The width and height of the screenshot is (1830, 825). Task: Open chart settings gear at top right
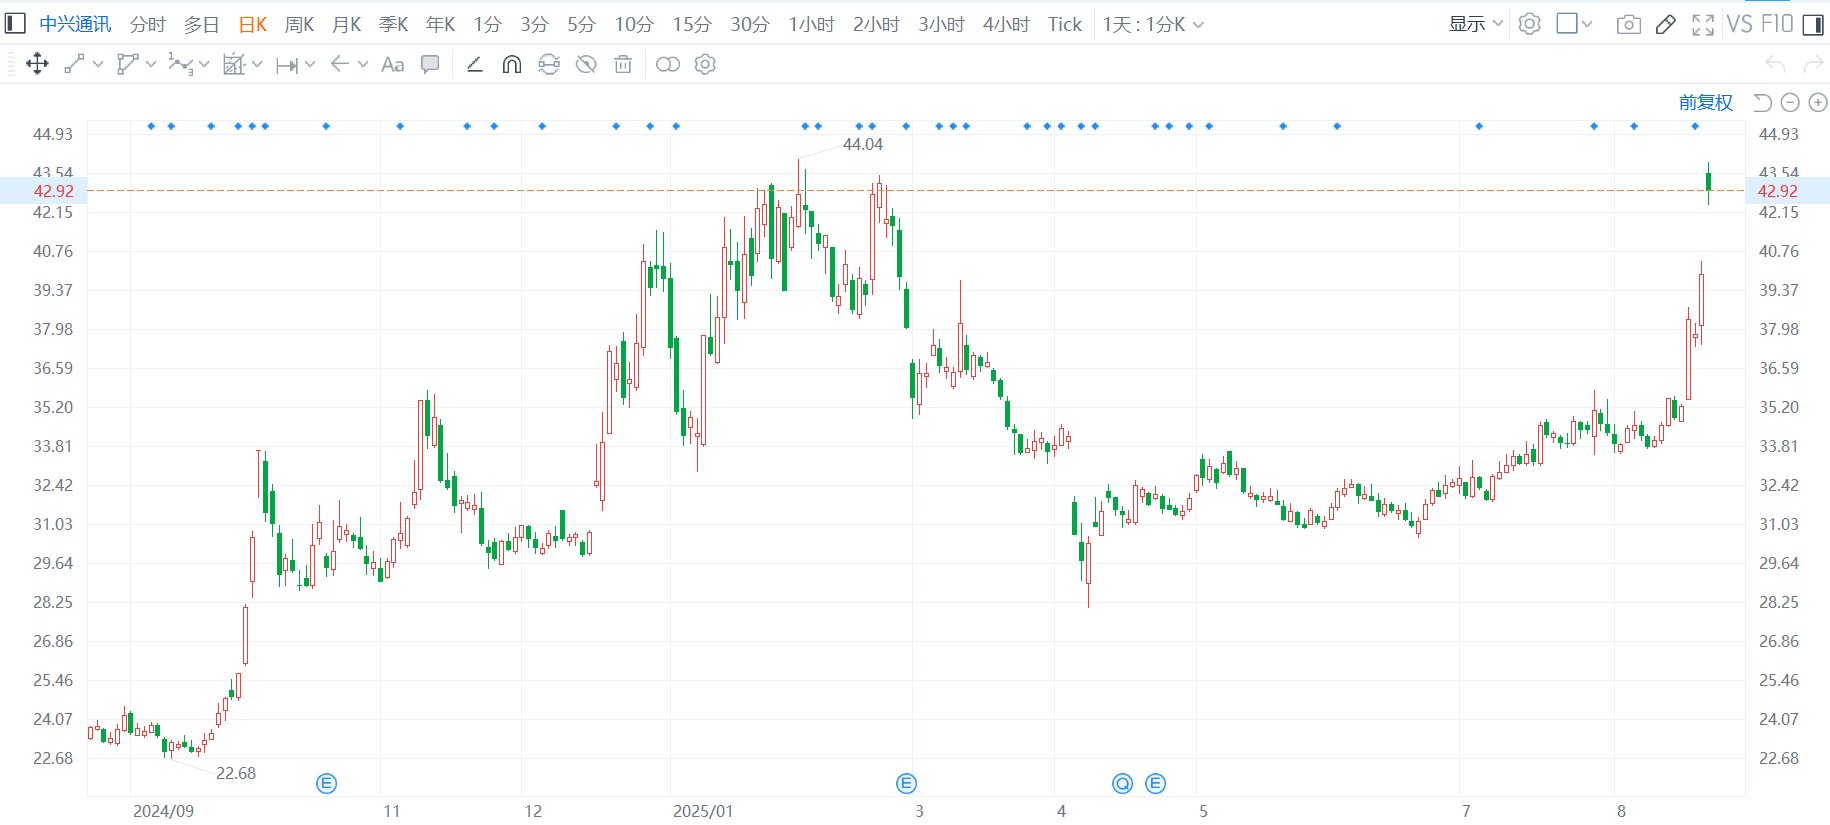pyautogui.click(x=1529, y=24)
